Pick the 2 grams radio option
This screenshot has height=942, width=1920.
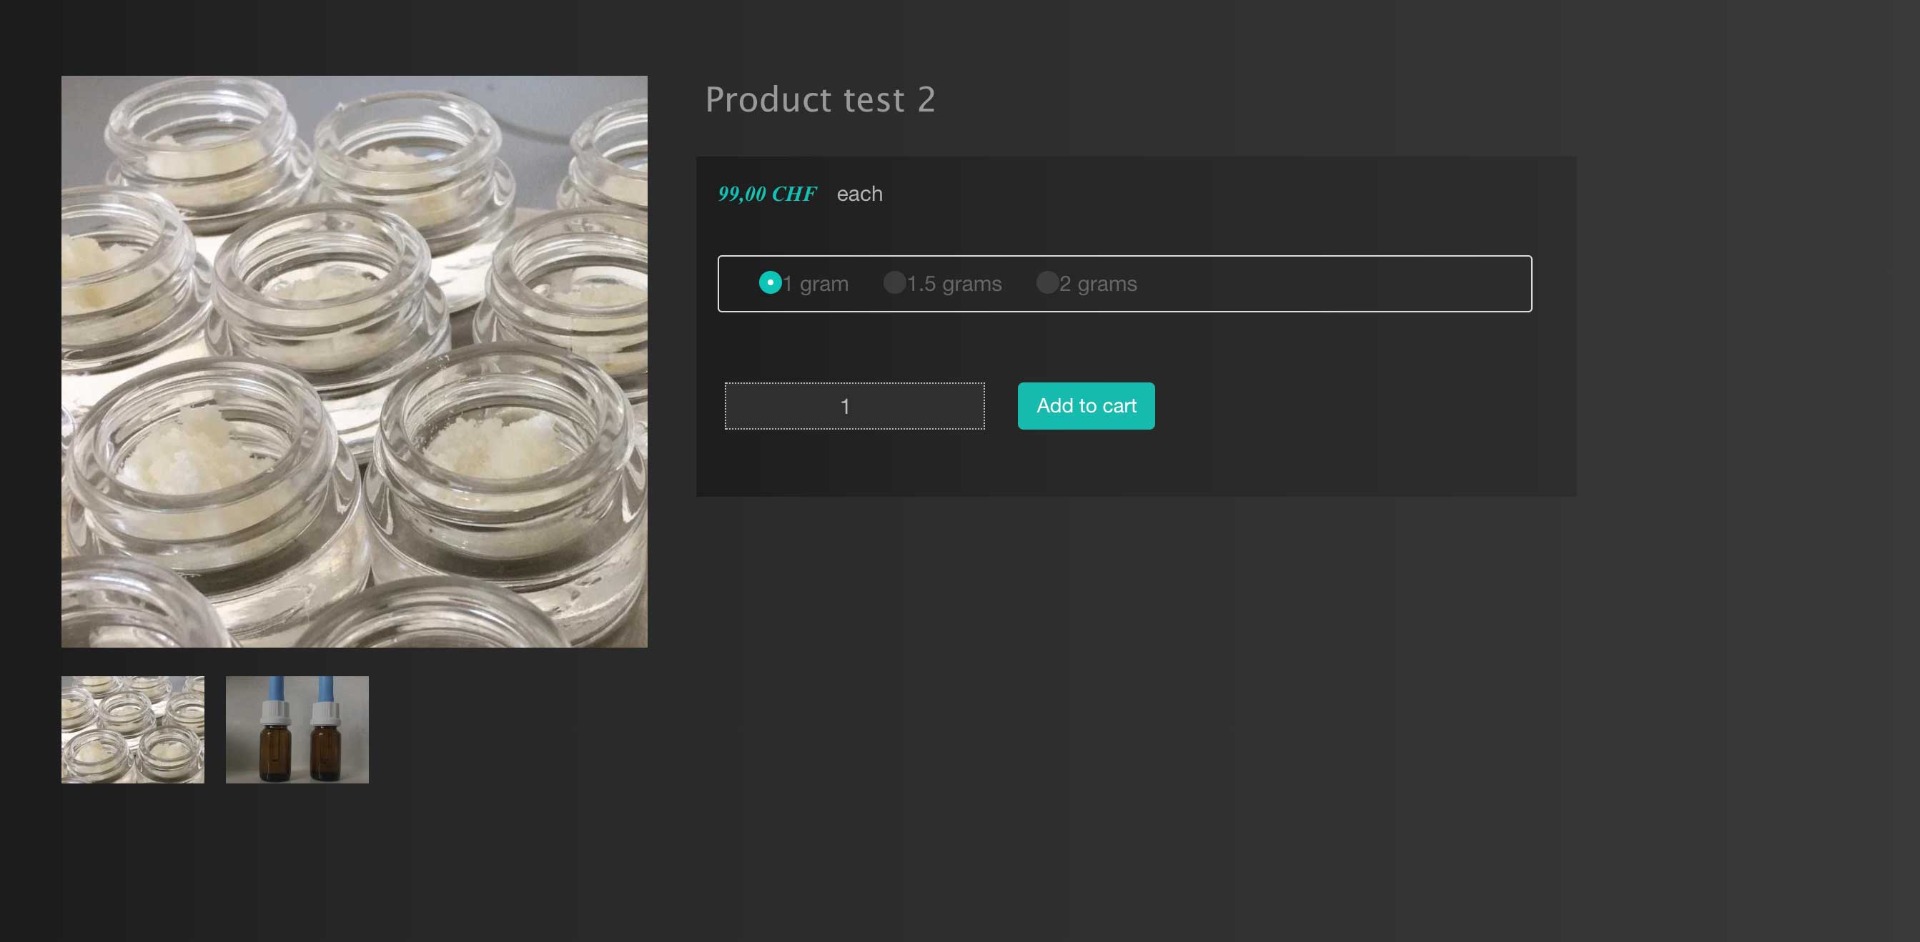tap(1047, 283)
